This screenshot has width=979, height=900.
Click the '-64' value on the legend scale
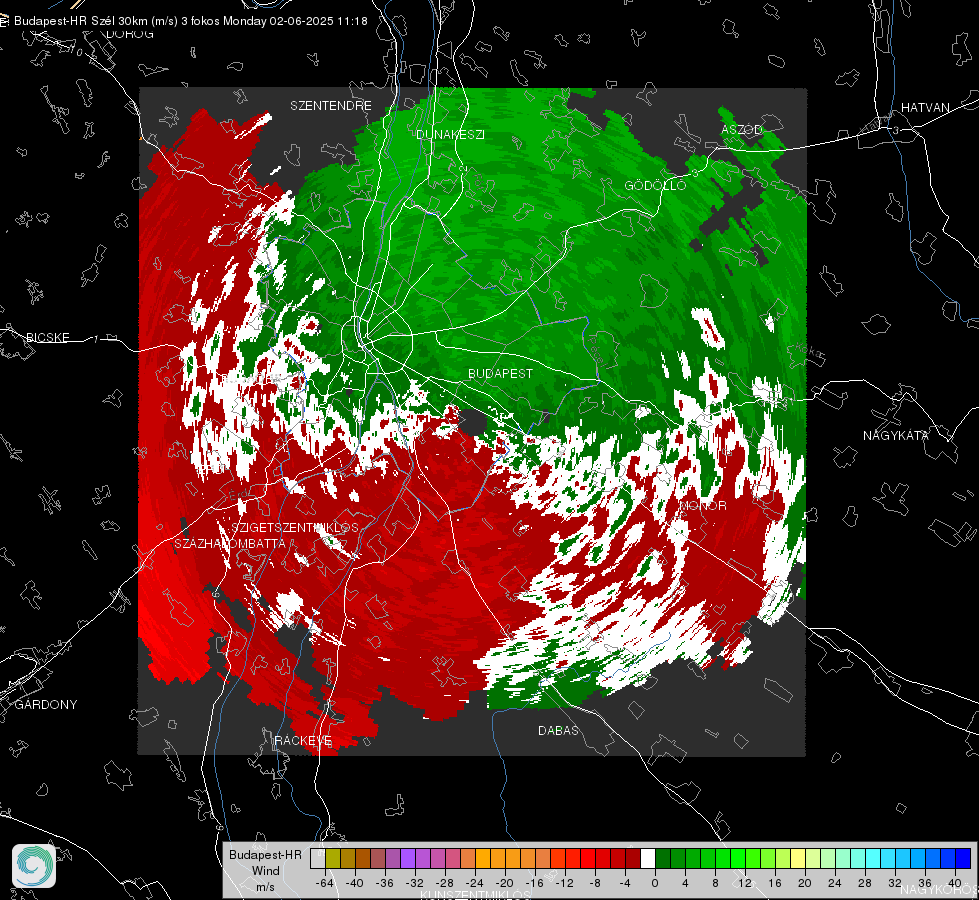click(x=325, y=883)
